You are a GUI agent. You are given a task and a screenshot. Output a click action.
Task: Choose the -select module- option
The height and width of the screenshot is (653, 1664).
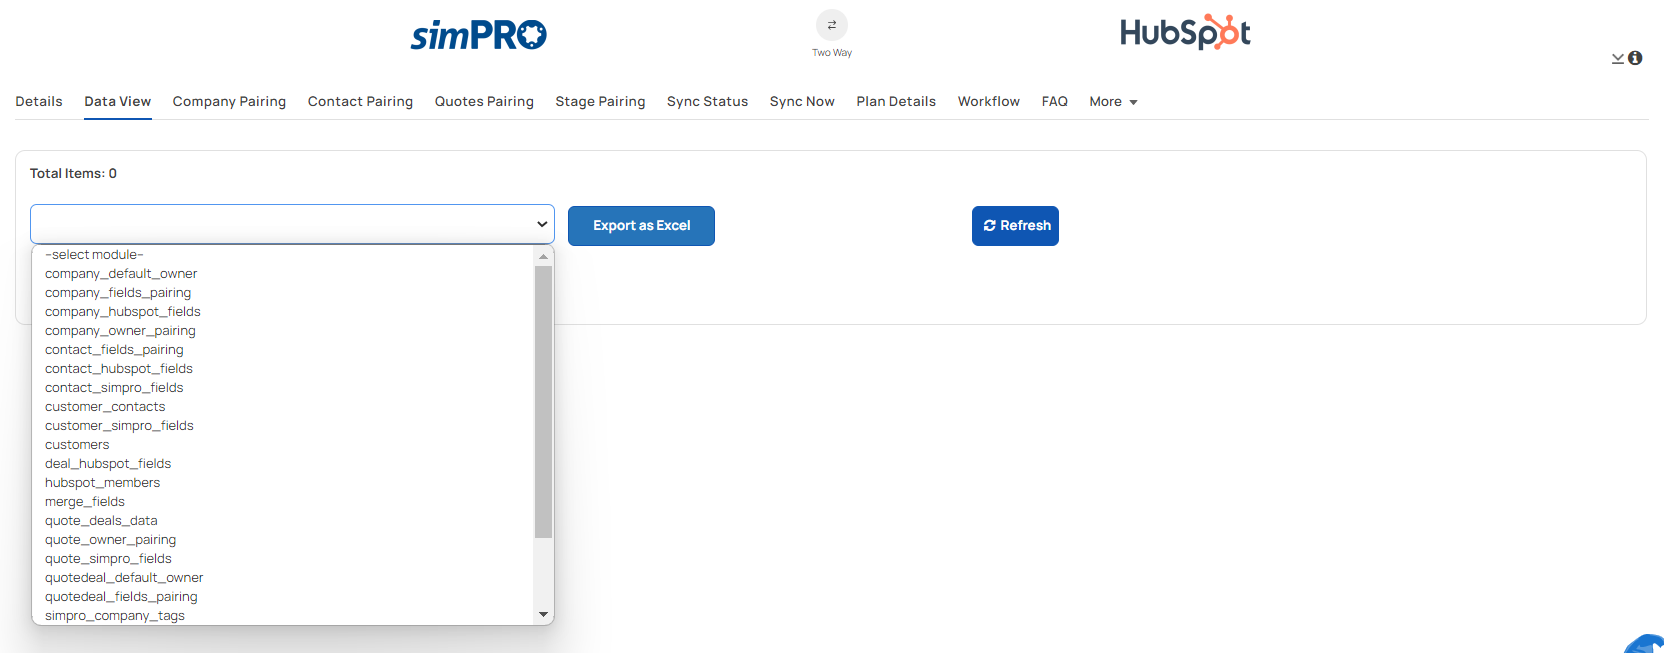(x=284, y=255)
